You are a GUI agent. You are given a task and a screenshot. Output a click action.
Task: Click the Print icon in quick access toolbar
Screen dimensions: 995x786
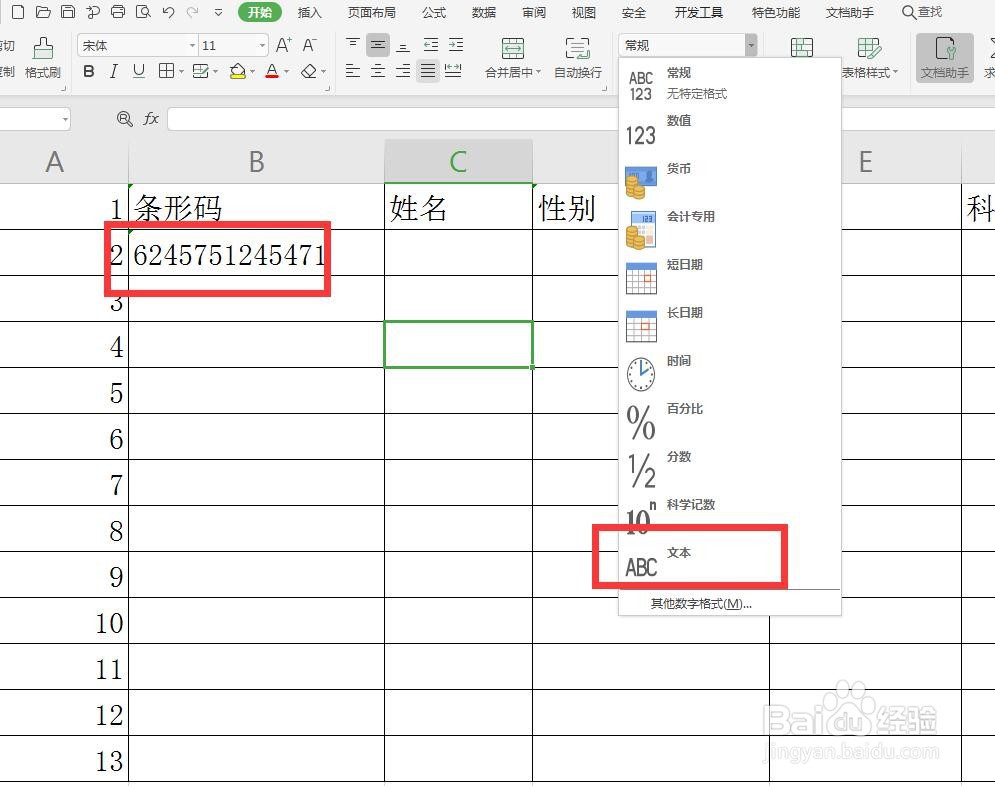tap(118, 13)
